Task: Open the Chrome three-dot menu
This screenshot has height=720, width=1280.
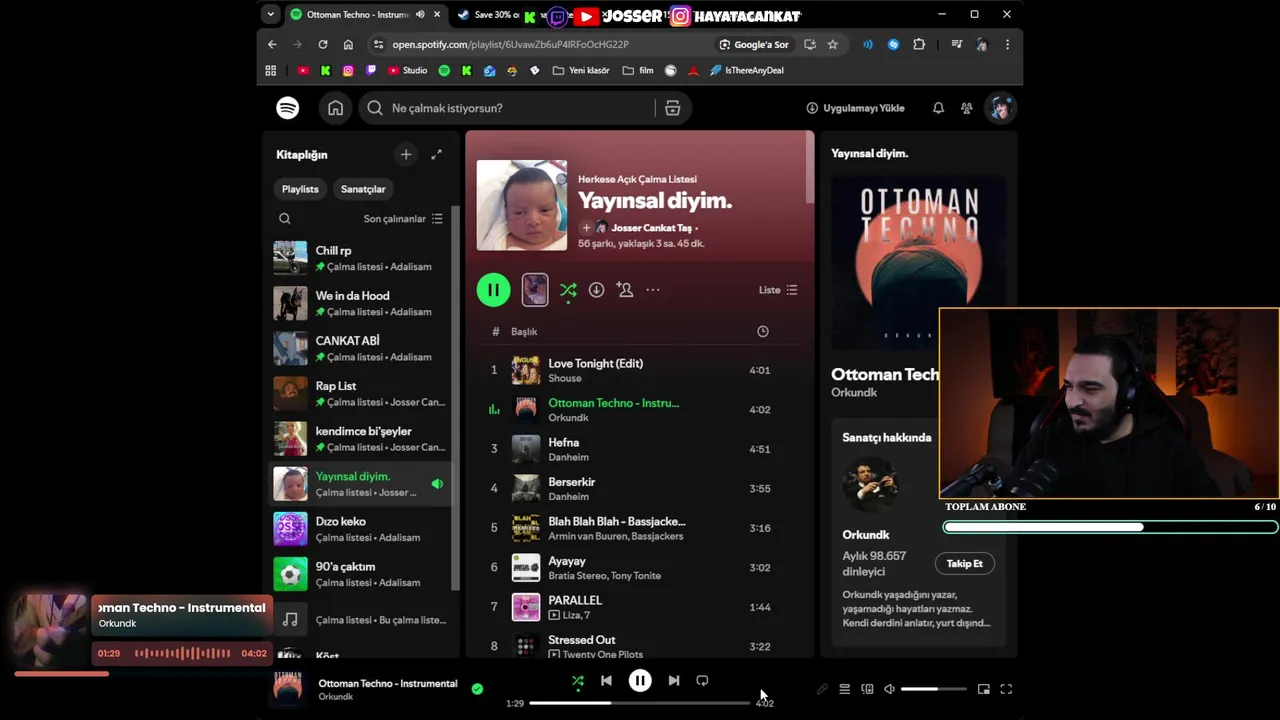Action: click(1007, 44)
